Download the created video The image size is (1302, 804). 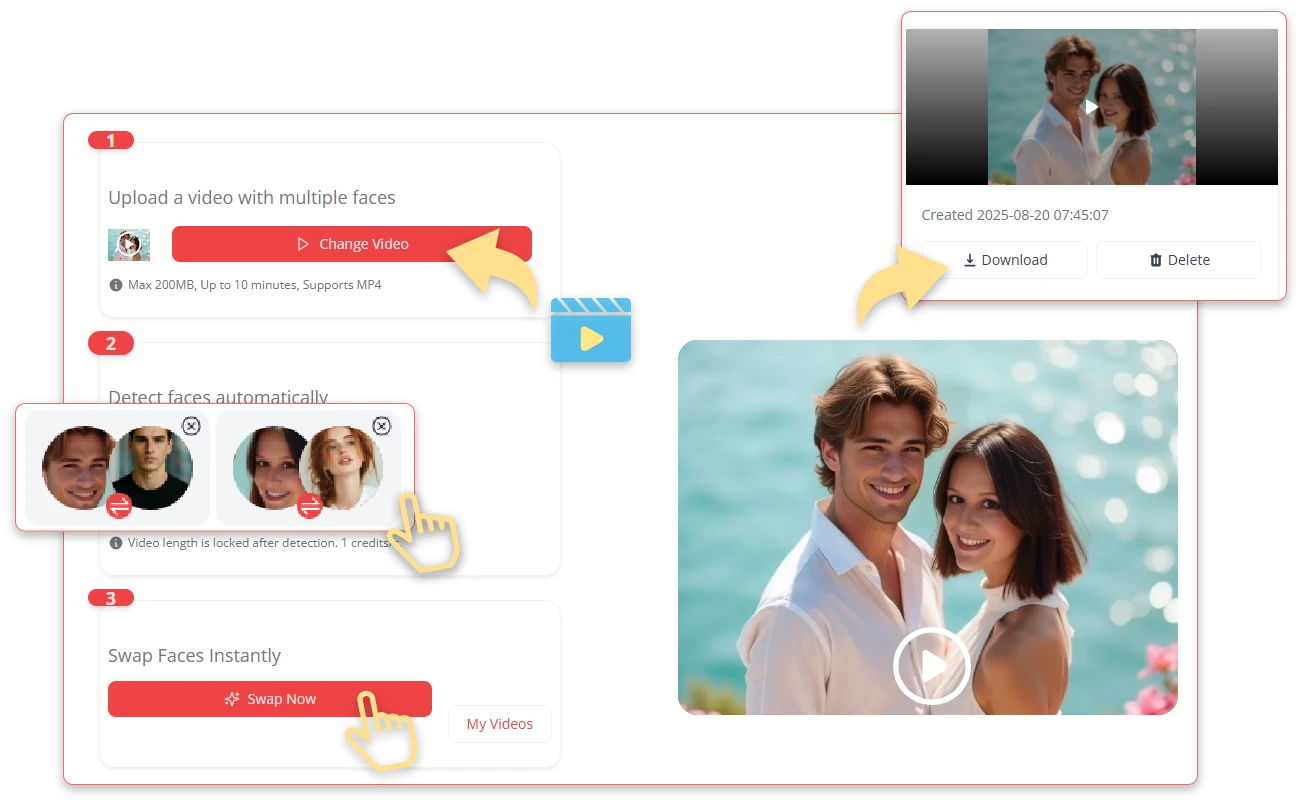point(1004,260)
